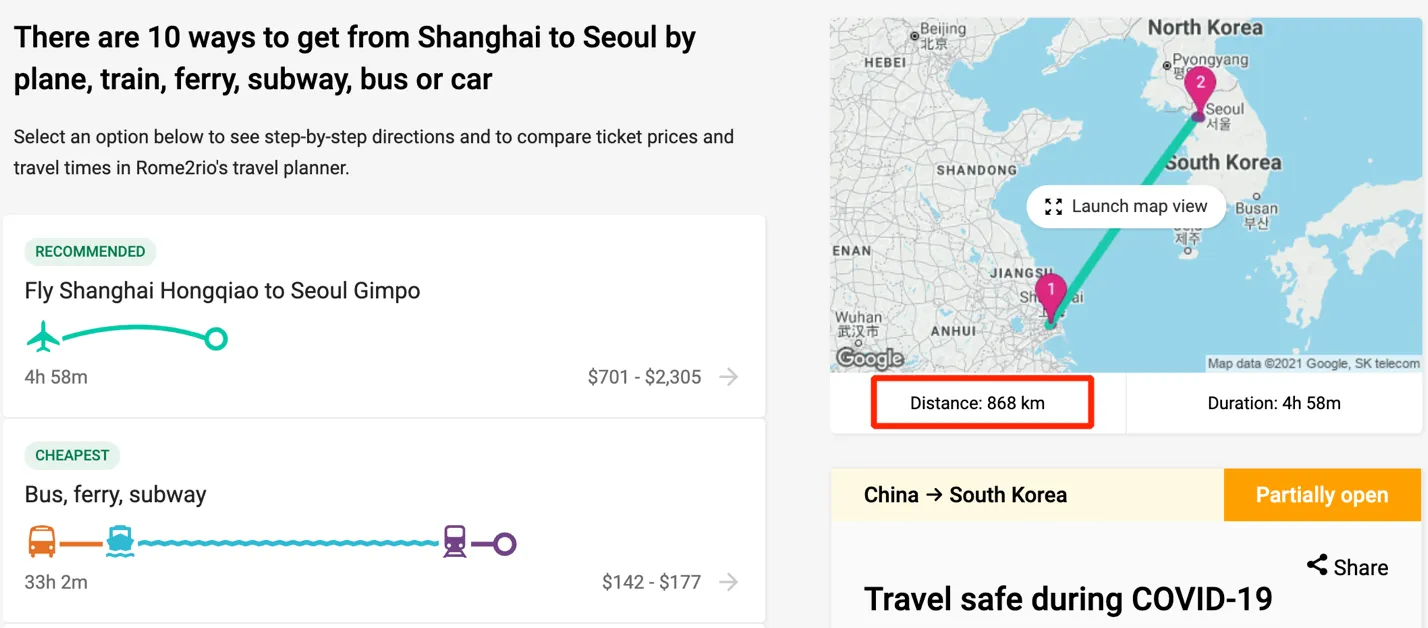
Task: Open the flight option arrow beside $701 - $2,305
Action: [729, 377]
